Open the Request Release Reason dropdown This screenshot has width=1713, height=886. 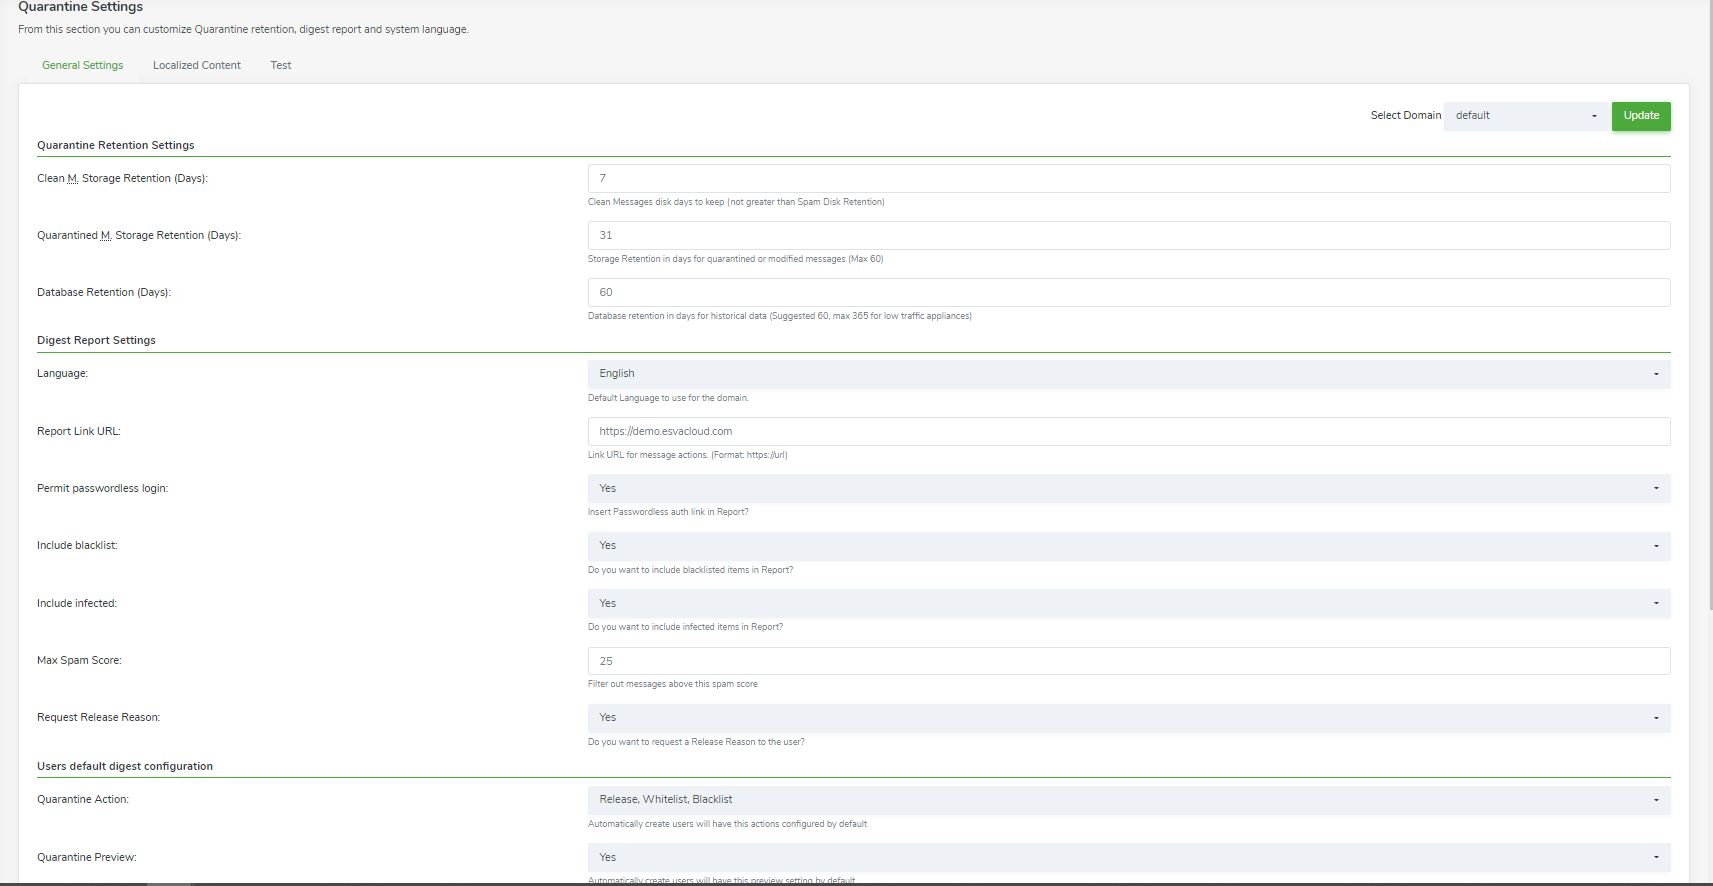pos(1129,718)
